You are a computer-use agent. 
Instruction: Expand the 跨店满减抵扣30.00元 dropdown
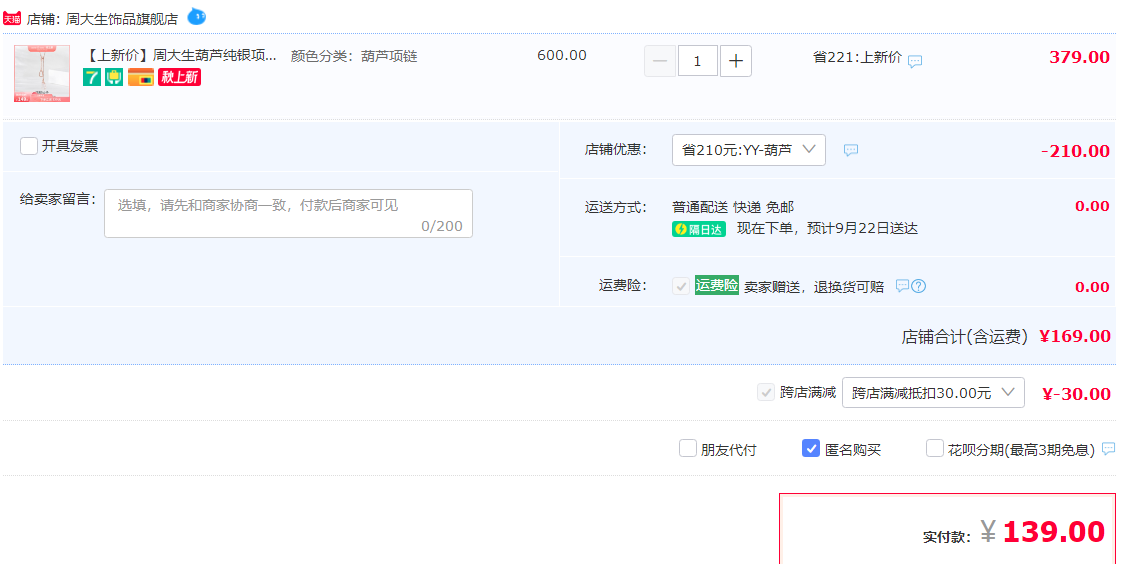pyautogui.click(x=934, y=392)
